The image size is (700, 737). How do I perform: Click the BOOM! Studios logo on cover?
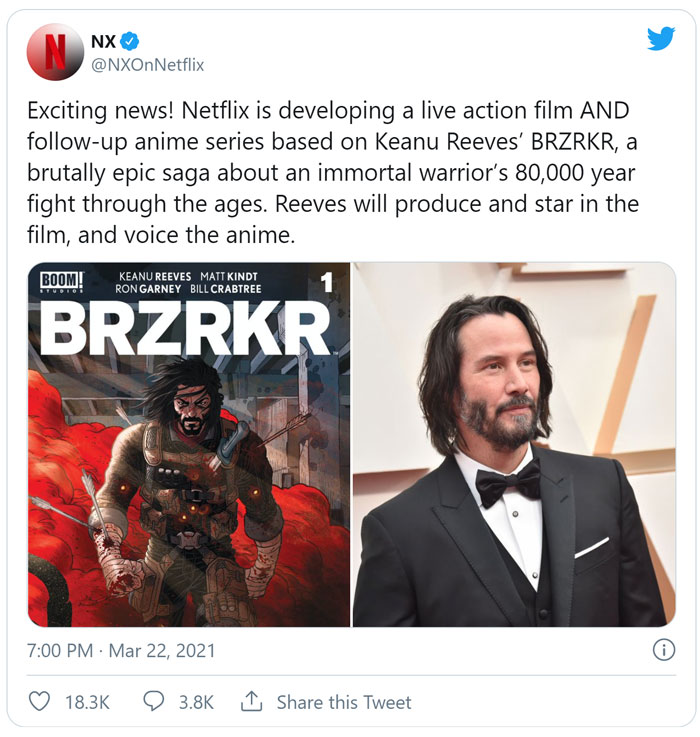pyautogui.click(x=63, y=282)
